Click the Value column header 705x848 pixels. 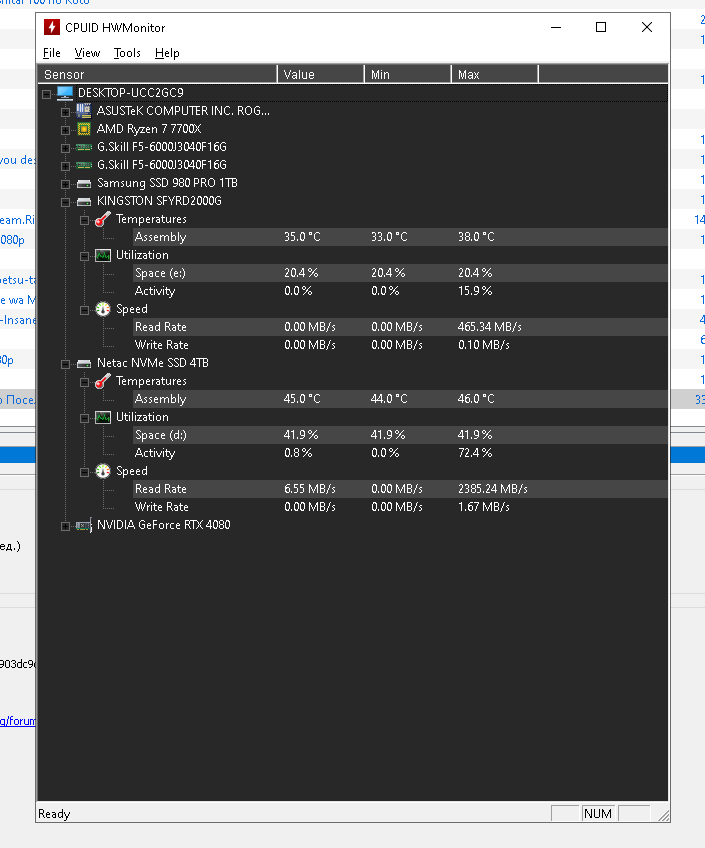(x=321, y=74)
